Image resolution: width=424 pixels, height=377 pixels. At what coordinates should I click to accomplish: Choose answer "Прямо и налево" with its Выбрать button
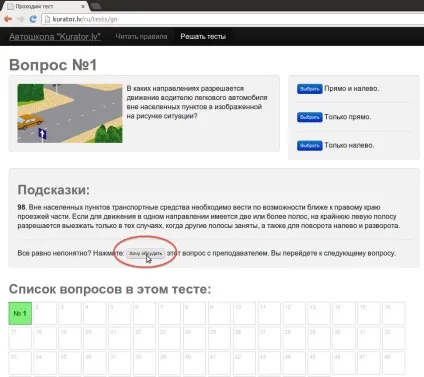click(310, 89)
